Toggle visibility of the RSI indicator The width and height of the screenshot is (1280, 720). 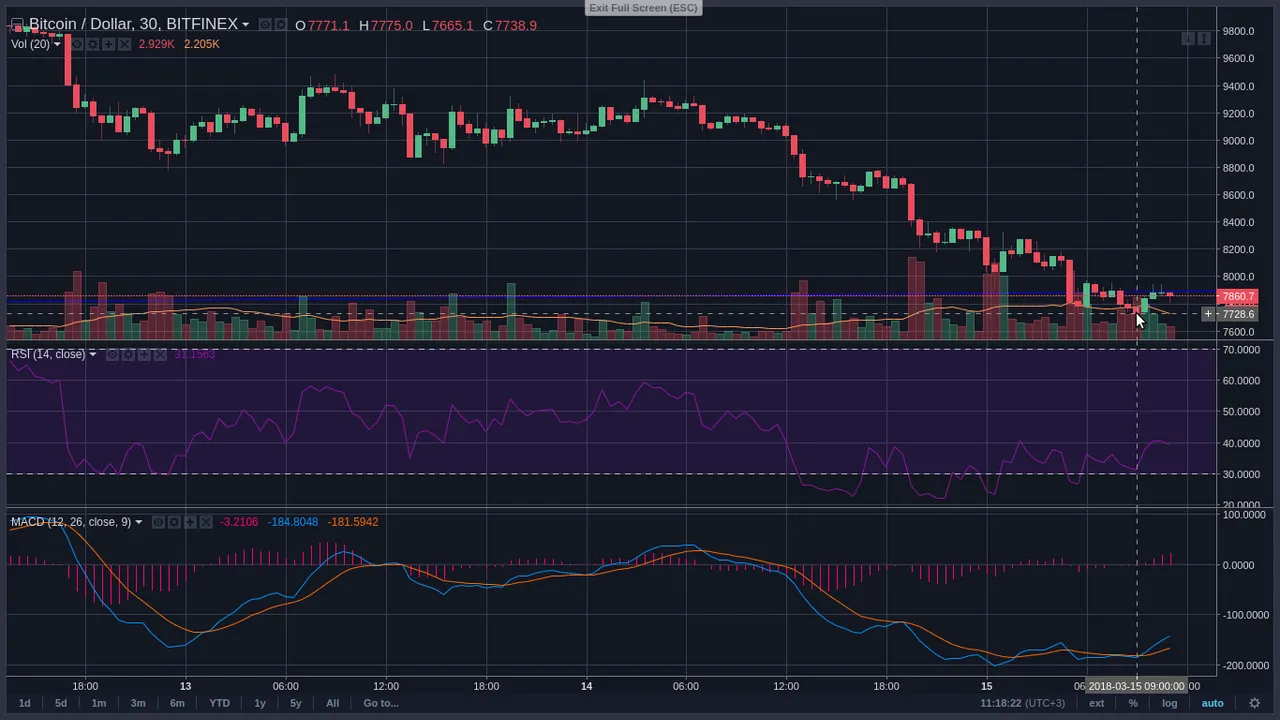[x=113, y=354]
